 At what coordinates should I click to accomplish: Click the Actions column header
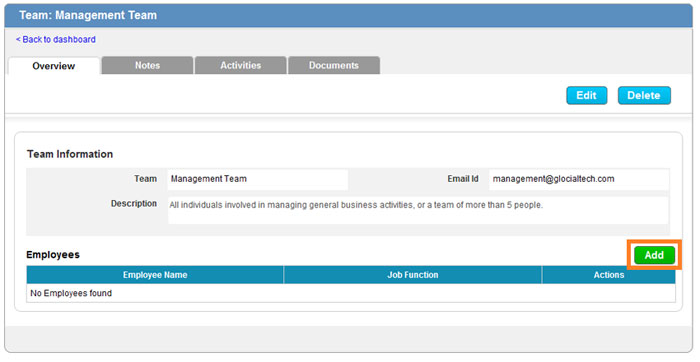tap(609, 275)
